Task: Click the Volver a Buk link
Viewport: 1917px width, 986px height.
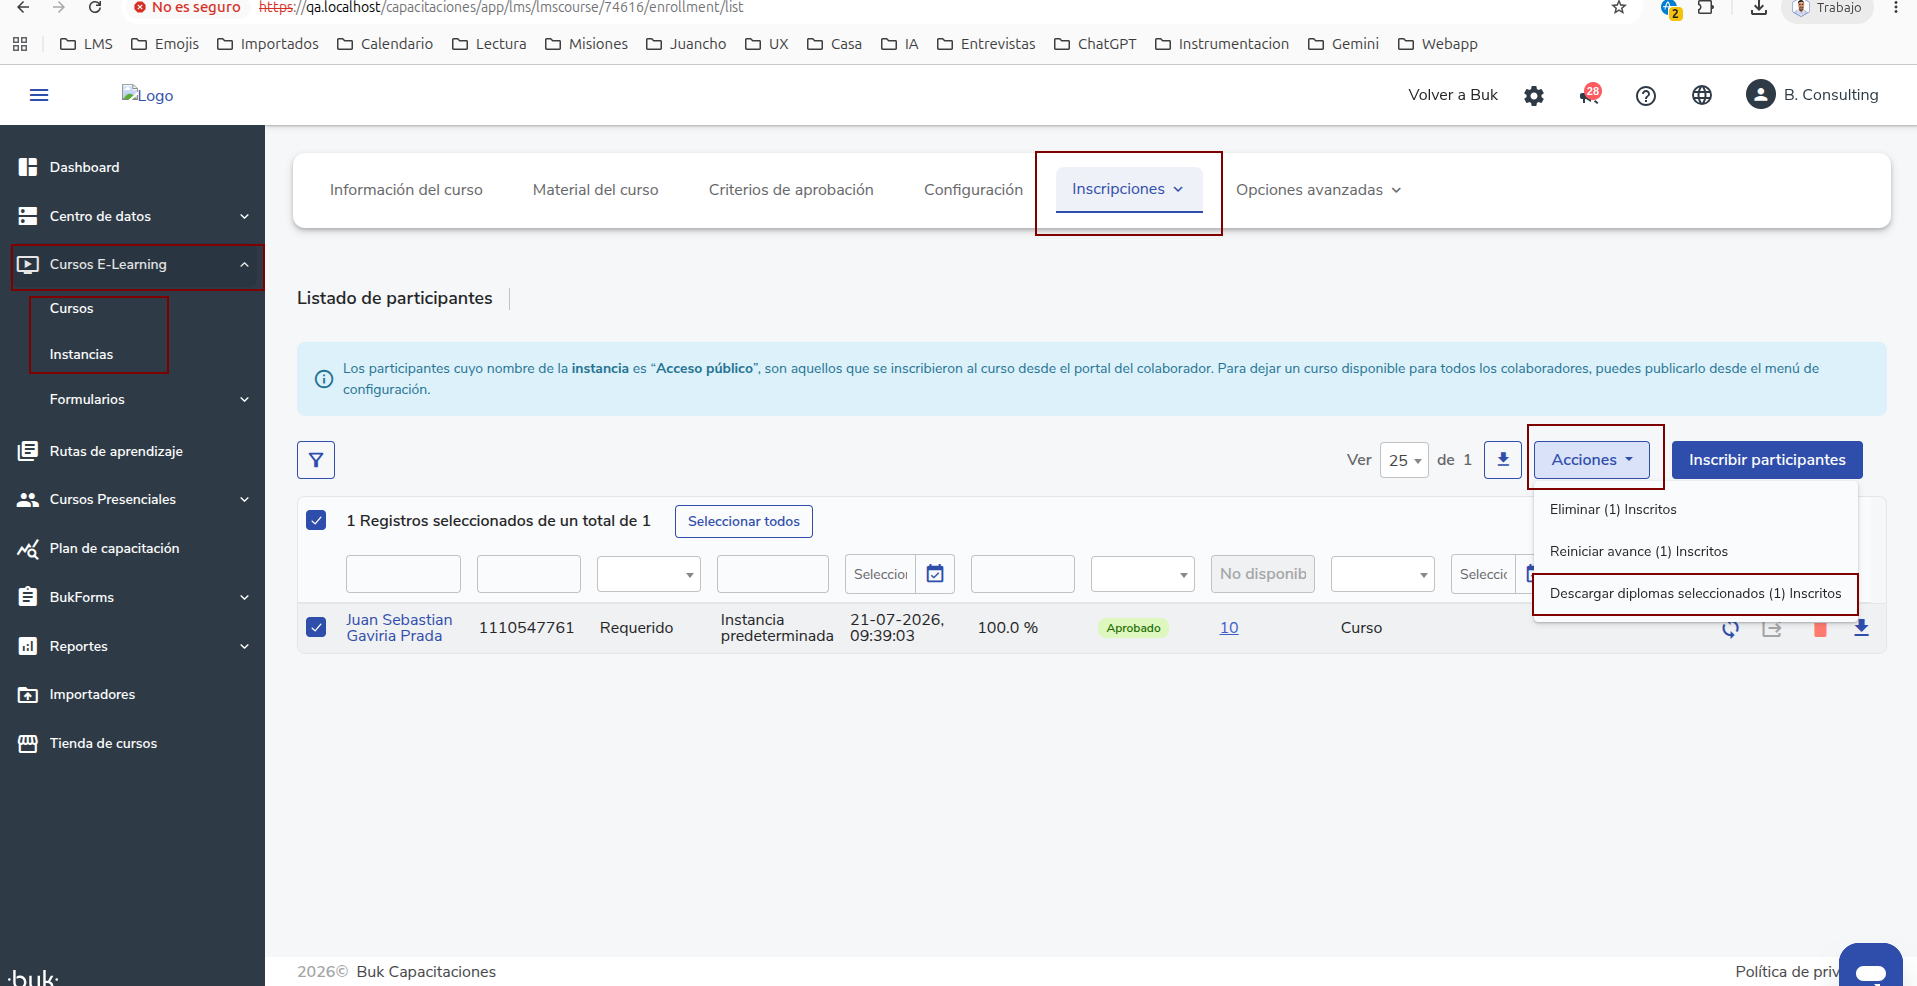Action: point(1453,95)
